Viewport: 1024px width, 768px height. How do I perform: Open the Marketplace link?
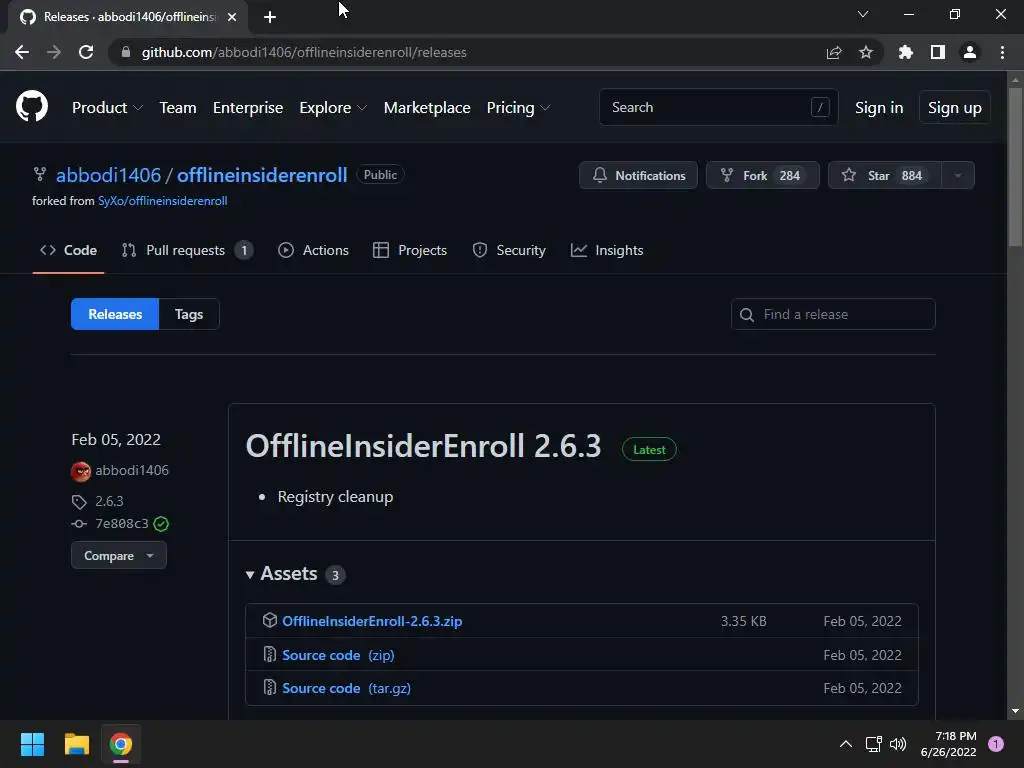427,108
